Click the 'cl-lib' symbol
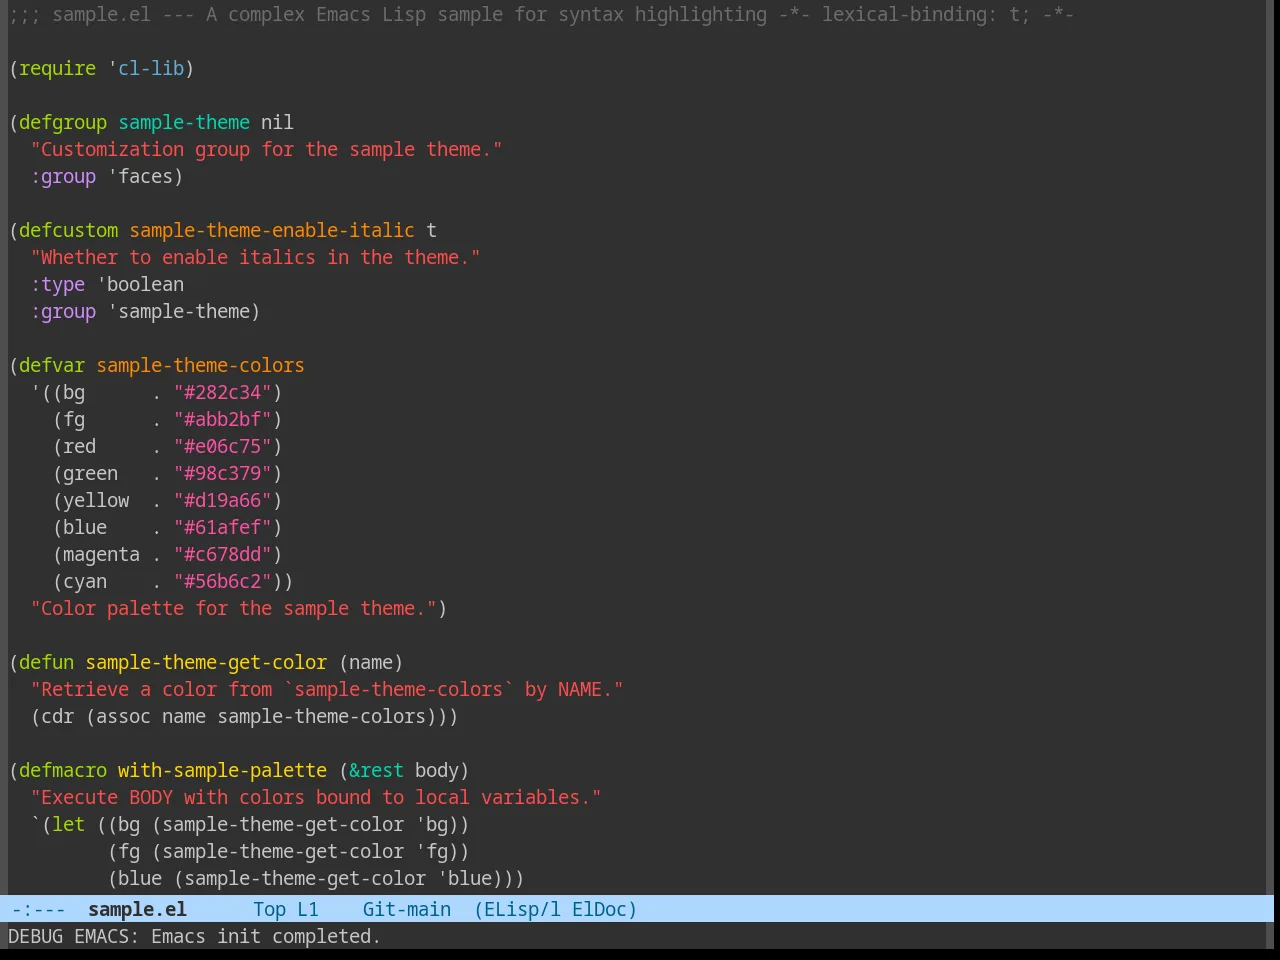 [151, 68]
